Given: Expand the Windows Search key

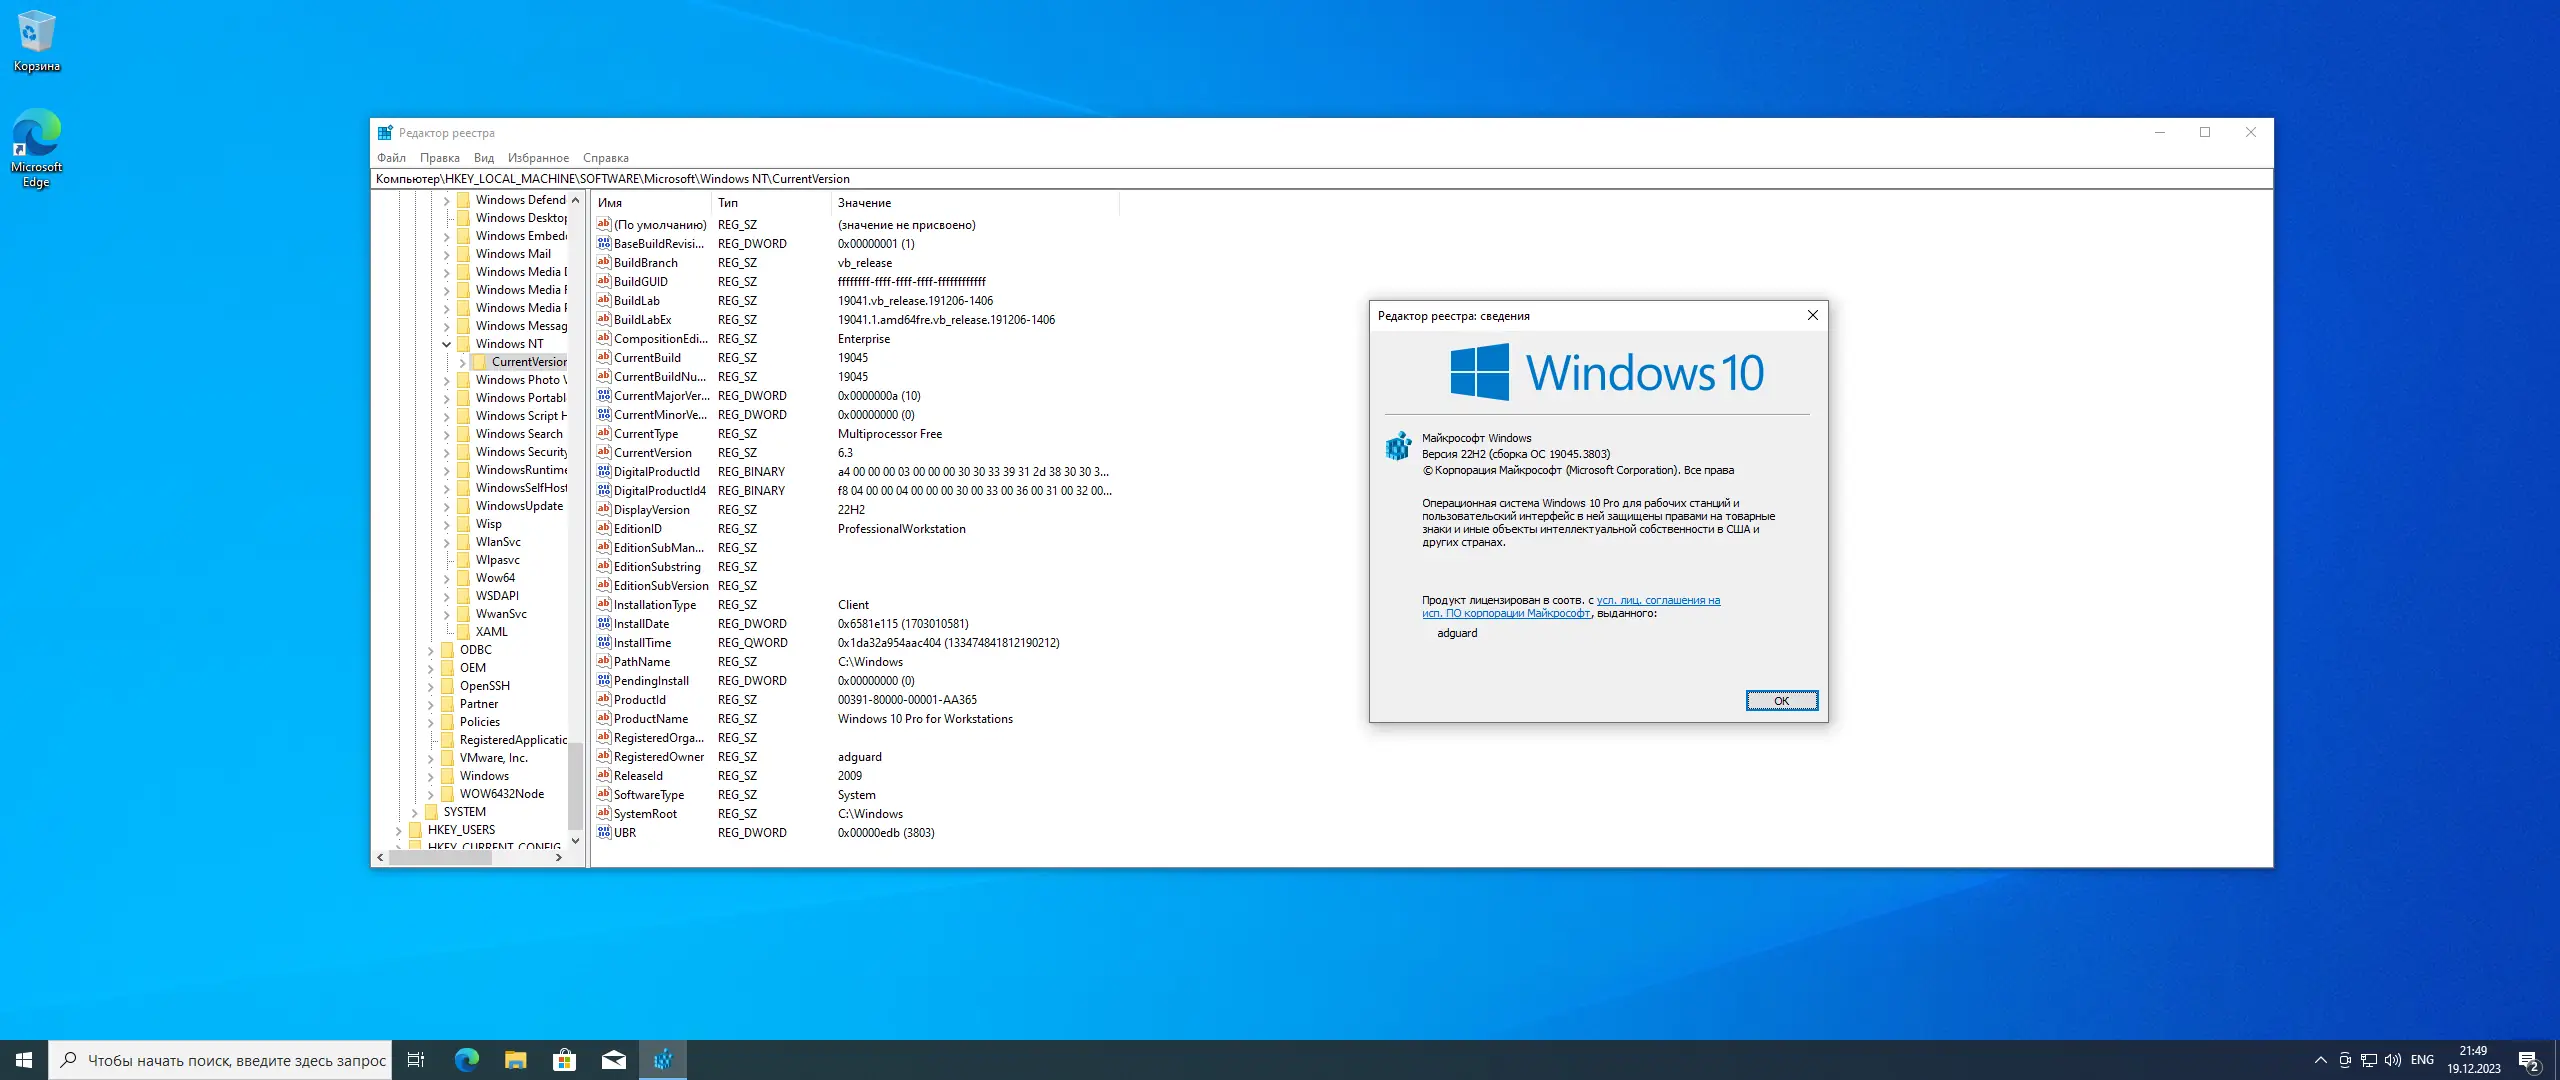Looking at the screenshot, I should click(x=447, y=434).
